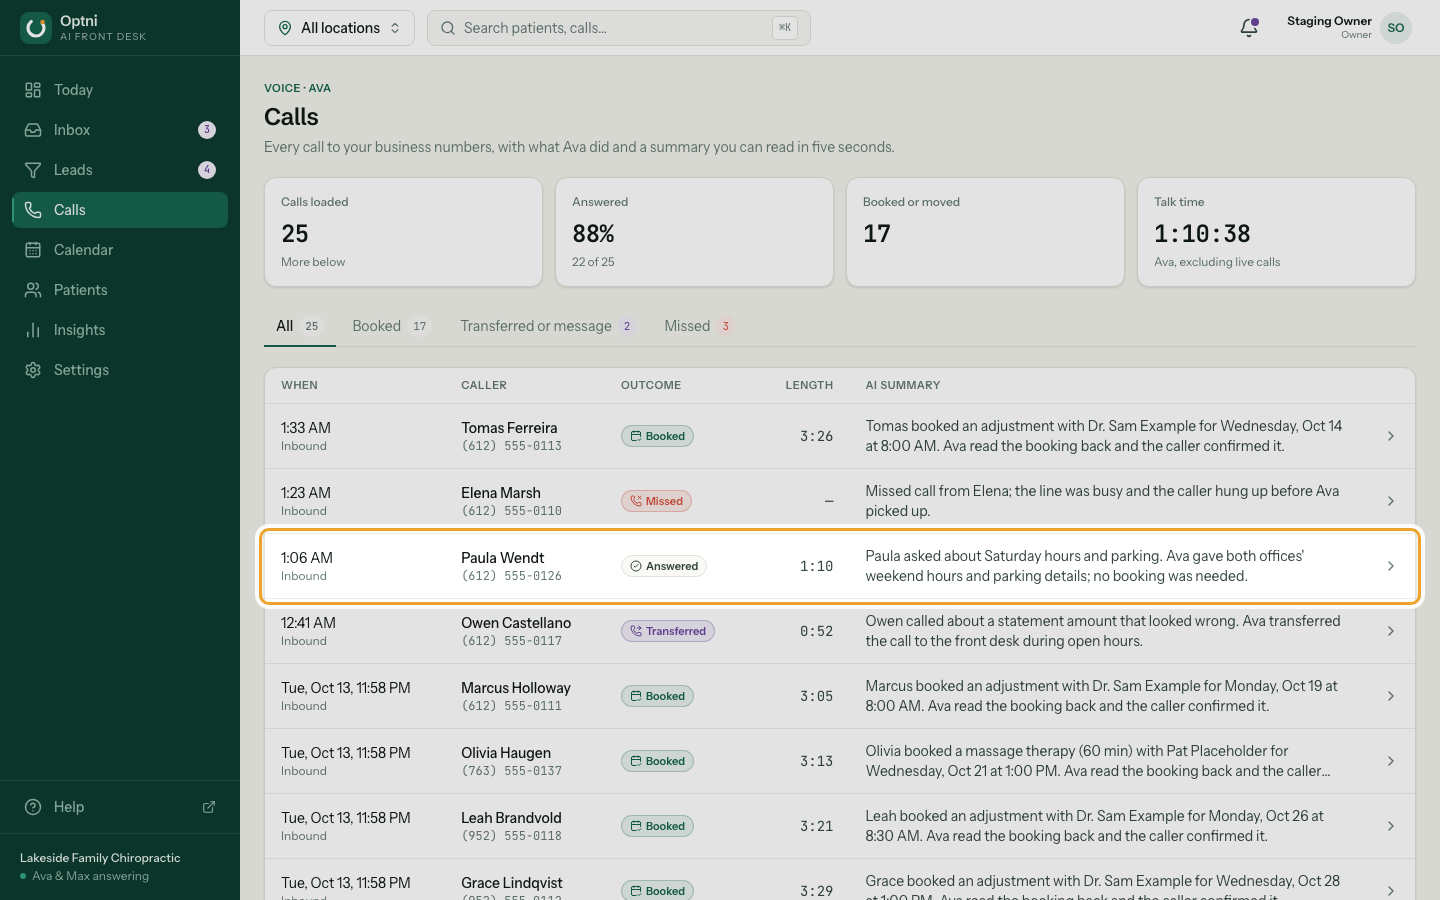Click the Answered 88% stat card
Image resolution: width=1440 pixels, height=900 pixels.
(x=694, y=232)
